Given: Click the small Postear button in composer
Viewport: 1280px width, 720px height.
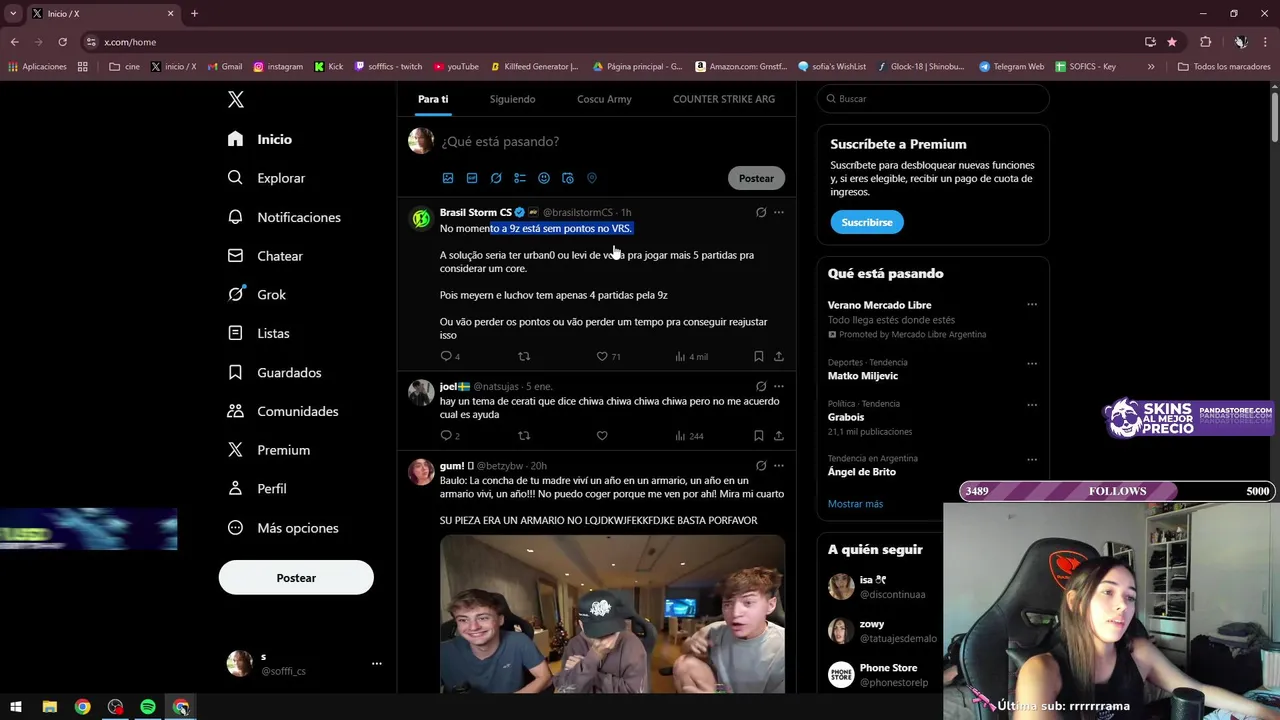Looking at the screenshot, I should click(756, 178).
